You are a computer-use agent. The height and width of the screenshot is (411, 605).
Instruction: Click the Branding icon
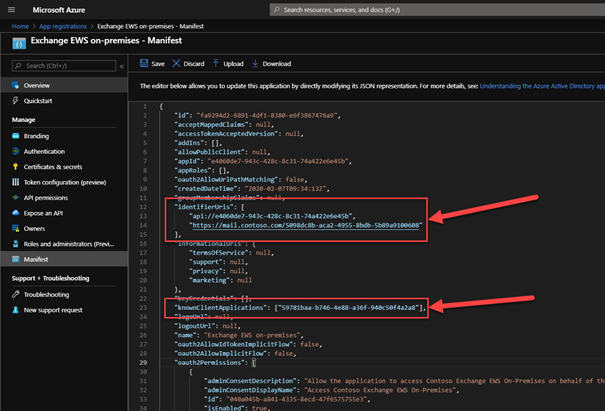(x=15, y=136)
